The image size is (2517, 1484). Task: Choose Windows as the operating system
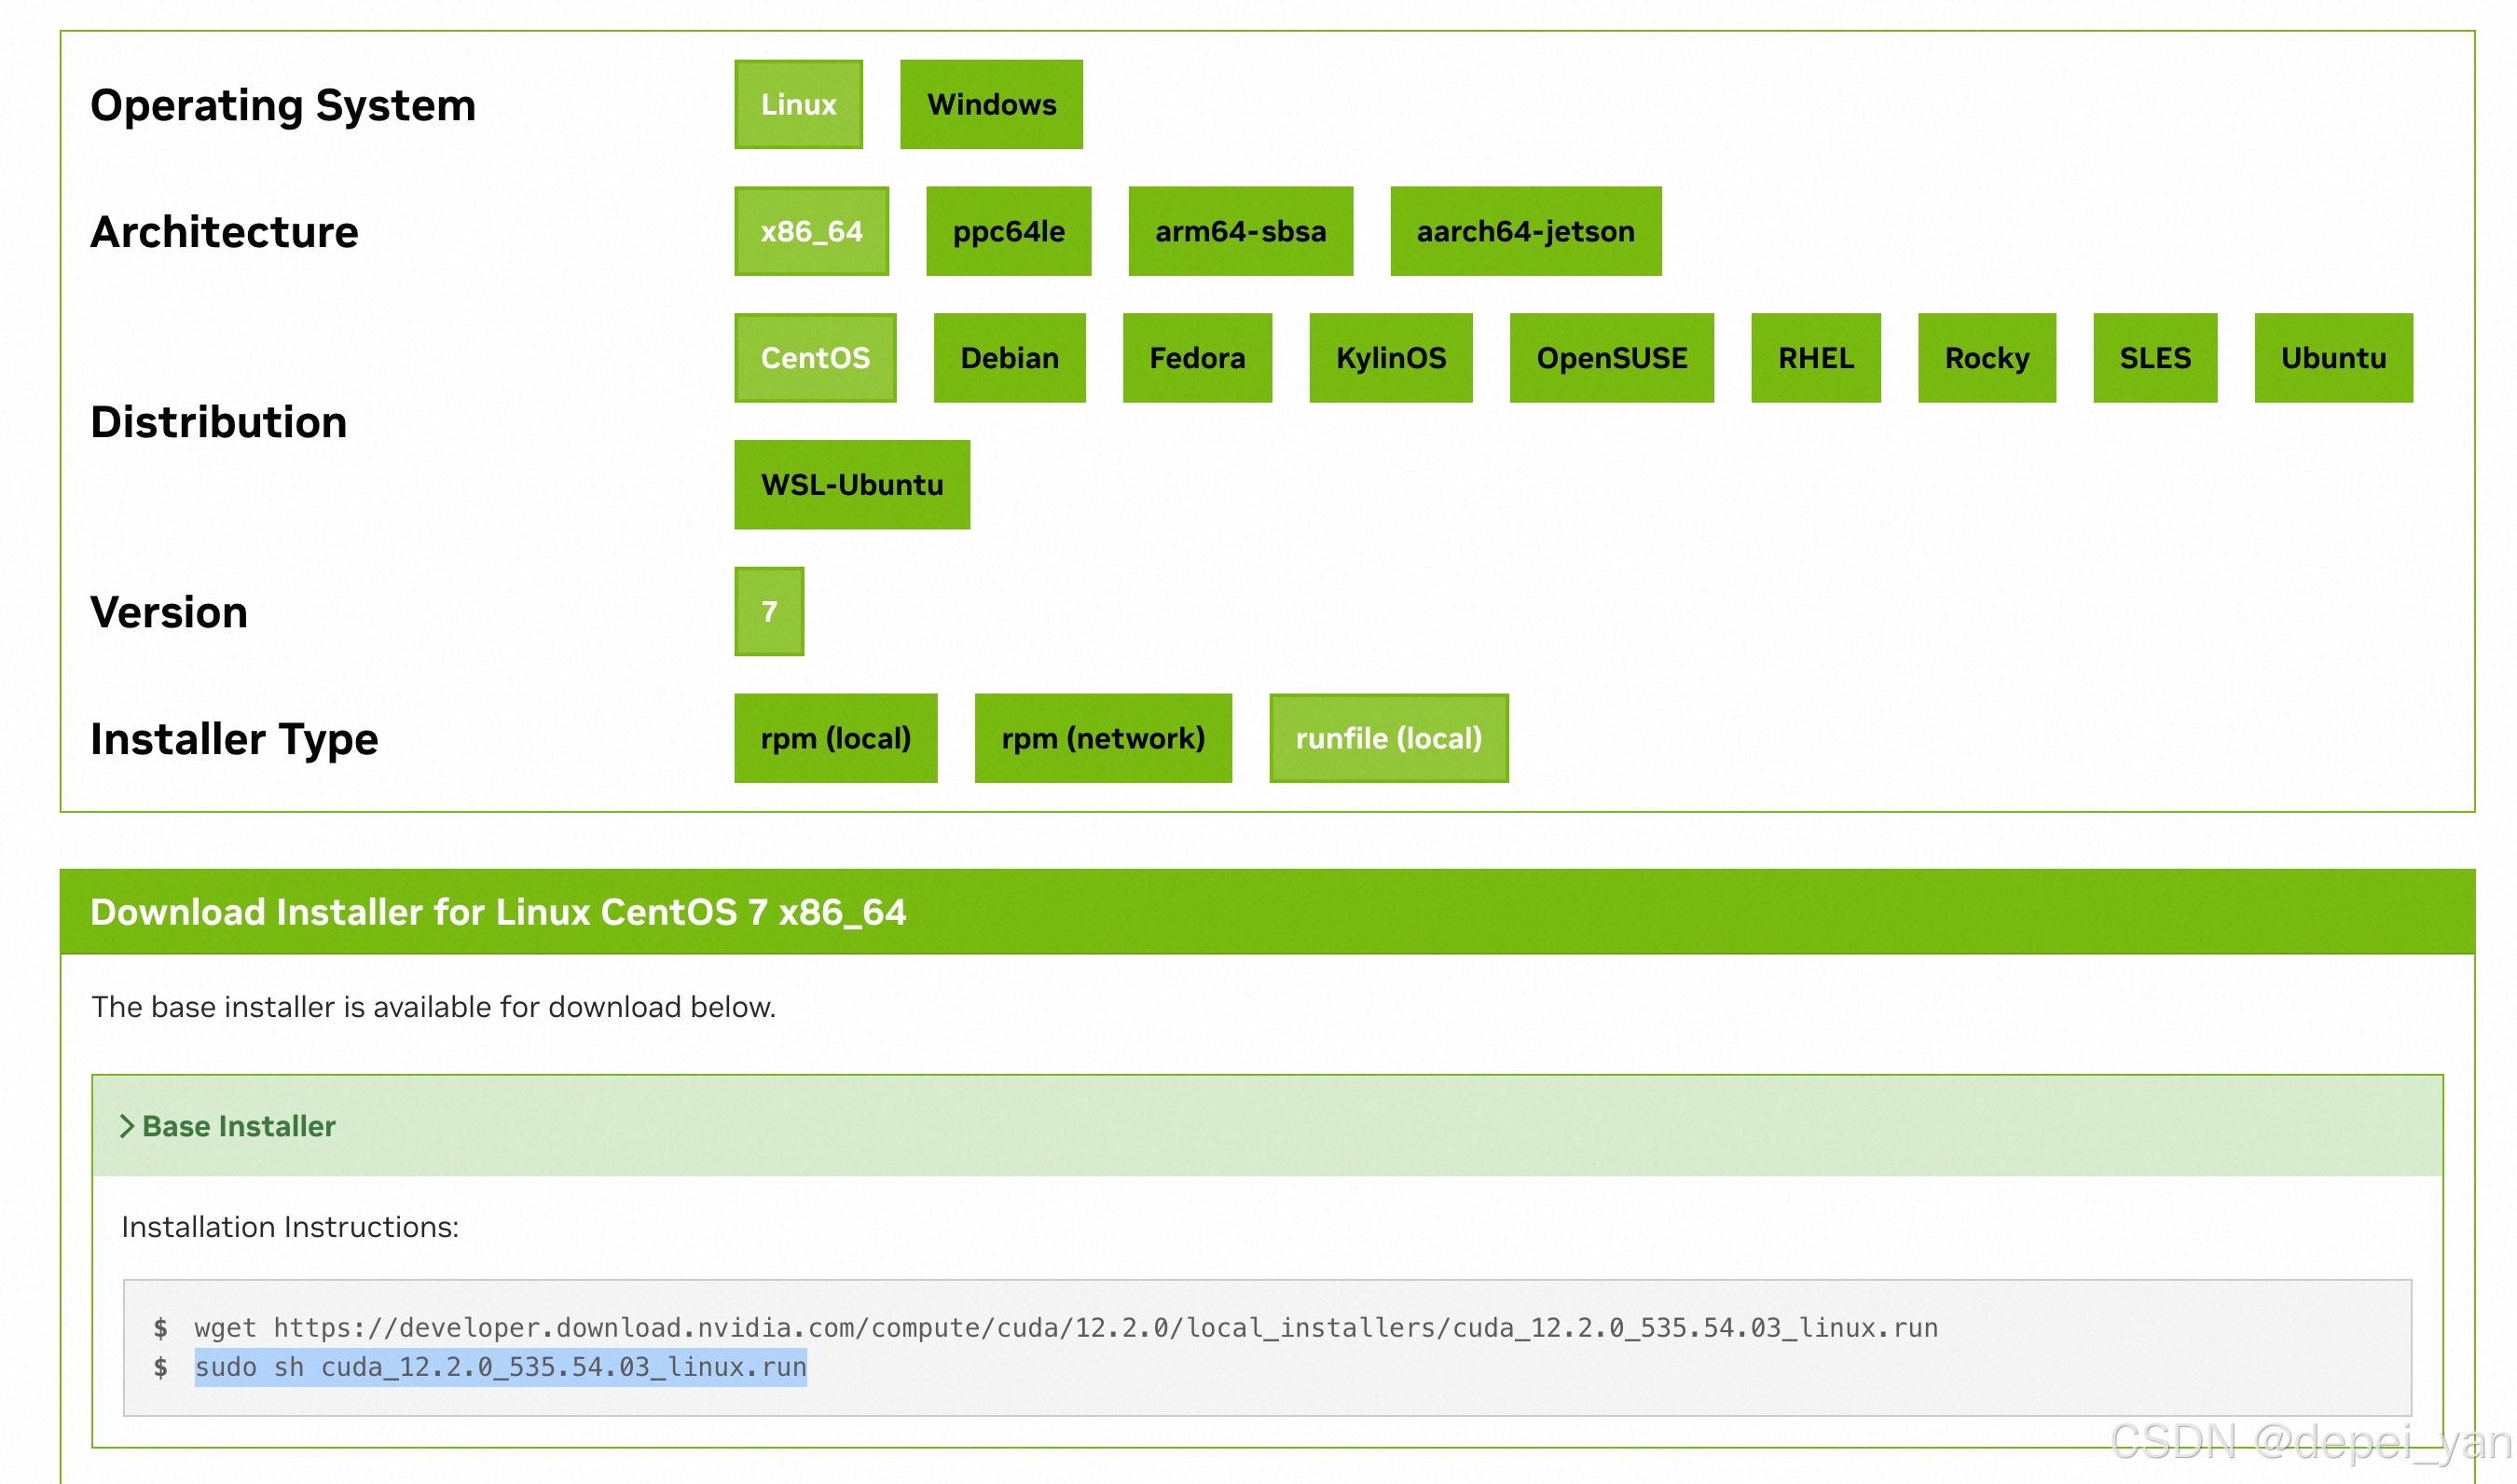click(991, 104)
